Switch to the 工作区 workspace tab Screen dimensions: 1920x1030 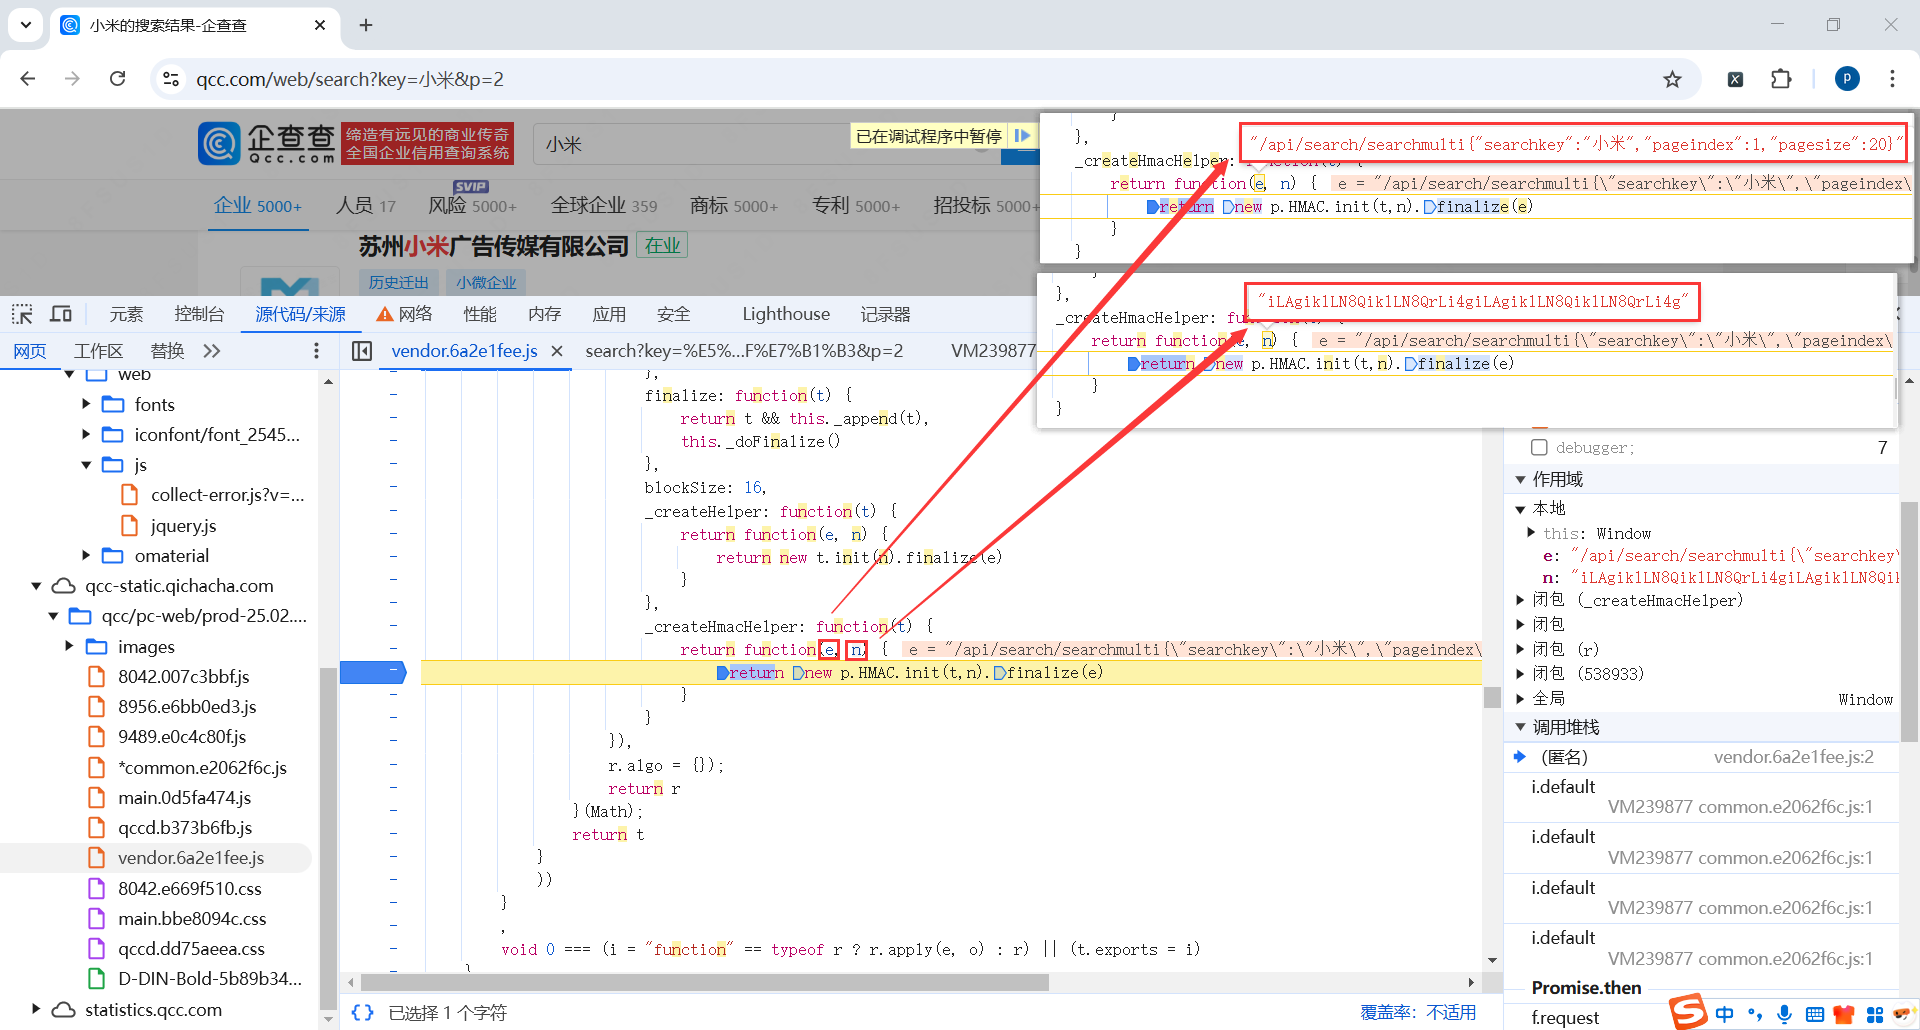pyautogui.click(x=98, y=351)
